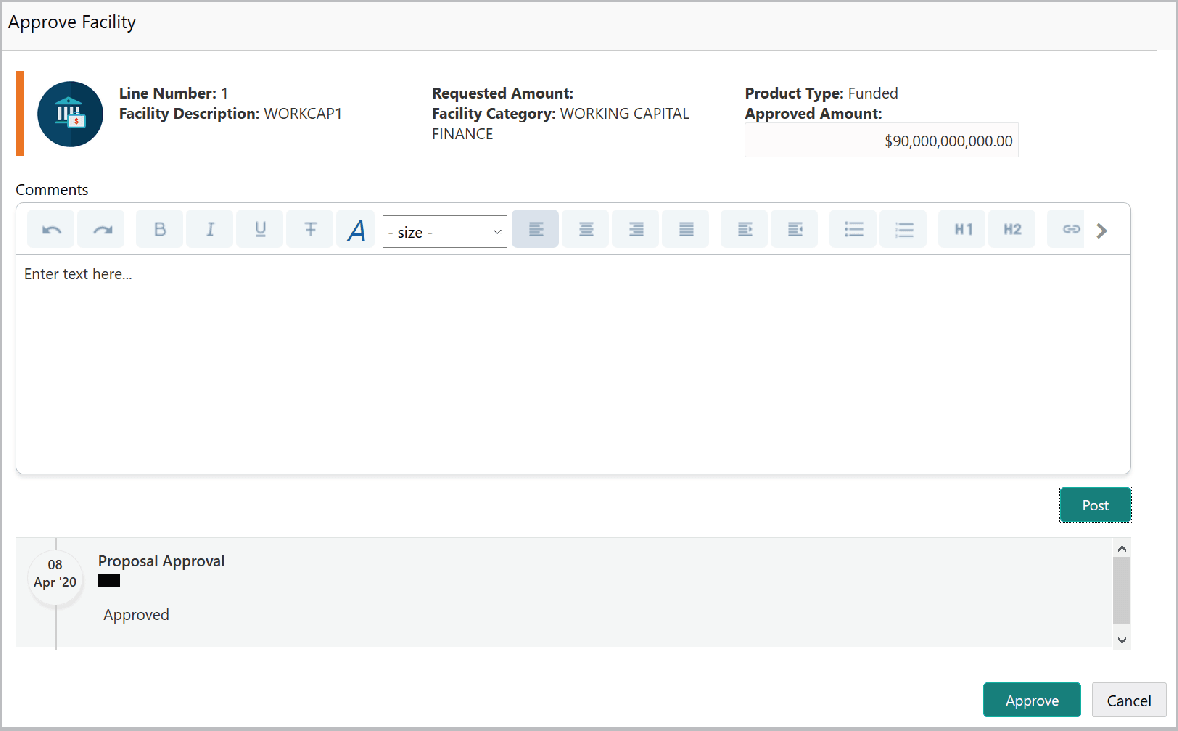
Task: Align comment text to the right
Action: [x=636, y=229]
